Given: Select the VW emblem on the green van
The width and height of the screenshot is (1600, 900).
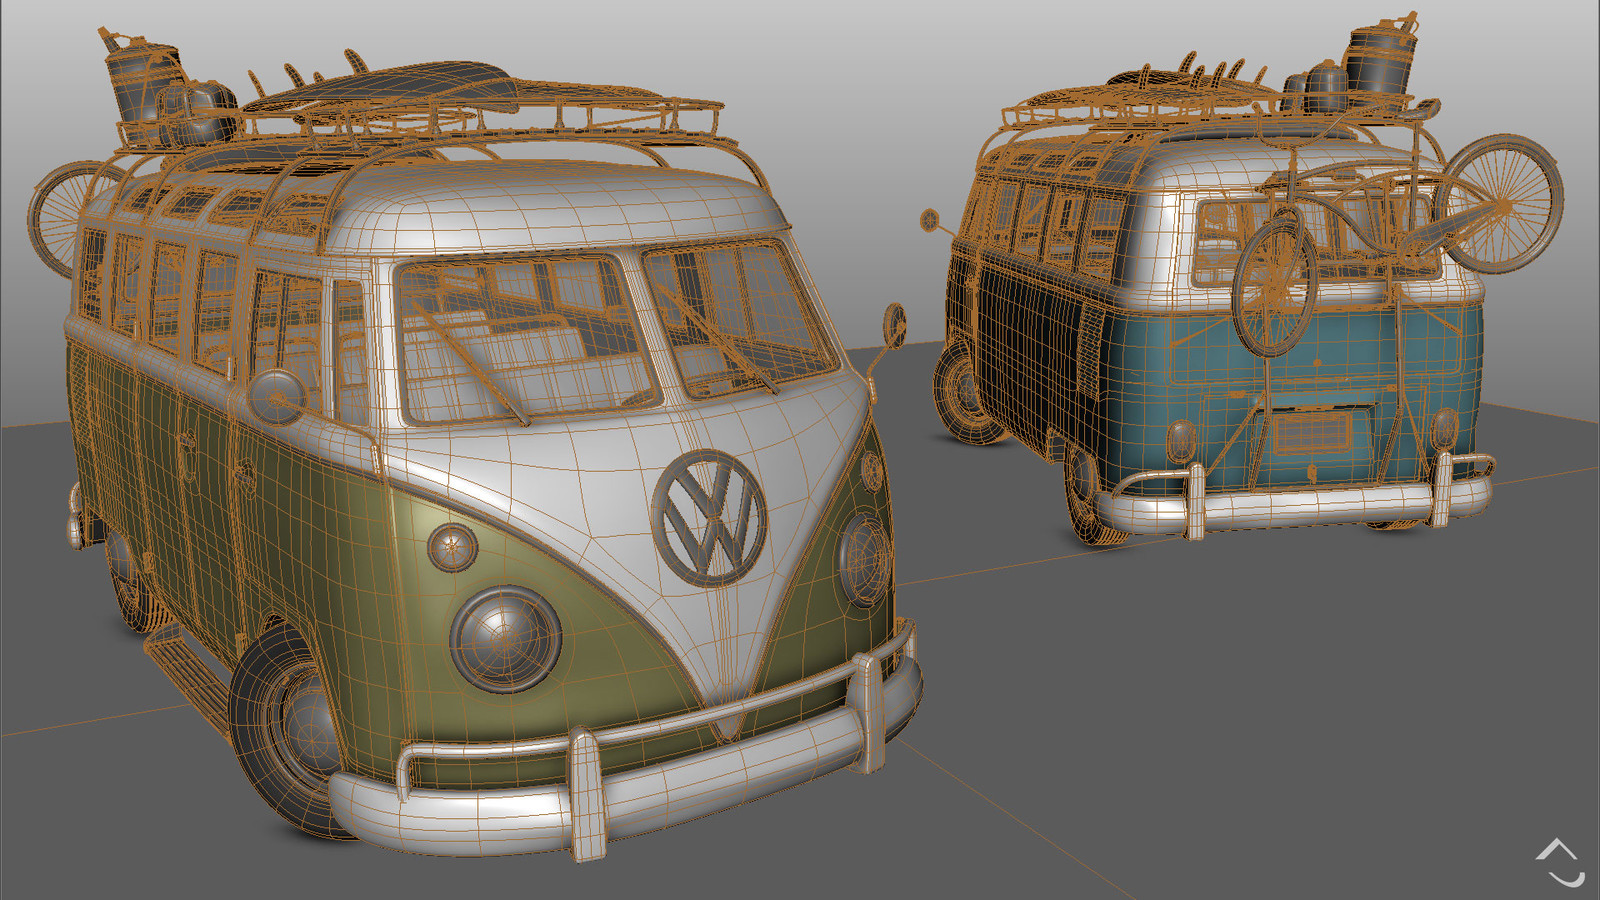Looking at the screenshot, I should [x=709, y=518].
